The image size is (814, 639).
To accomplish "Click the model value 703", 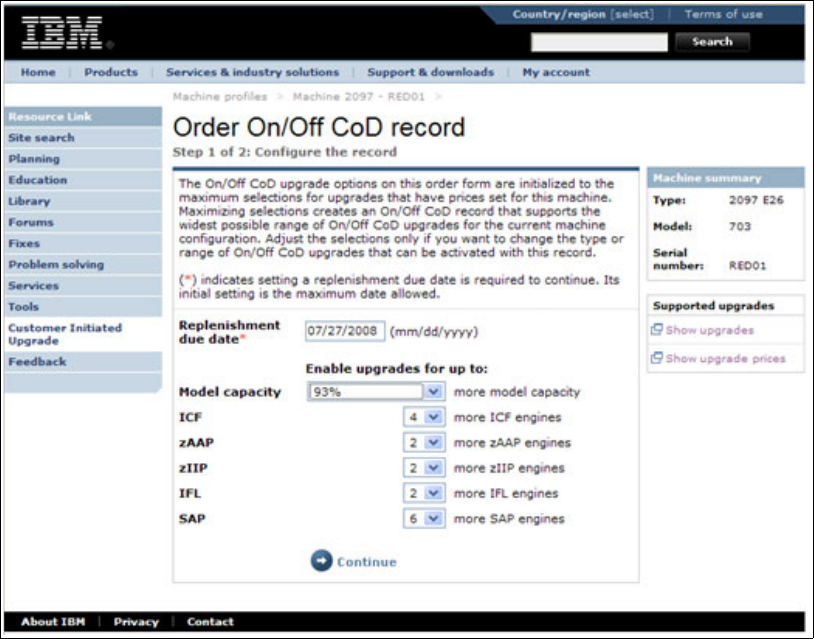I will pyautogui.click(x=740, y=226).
